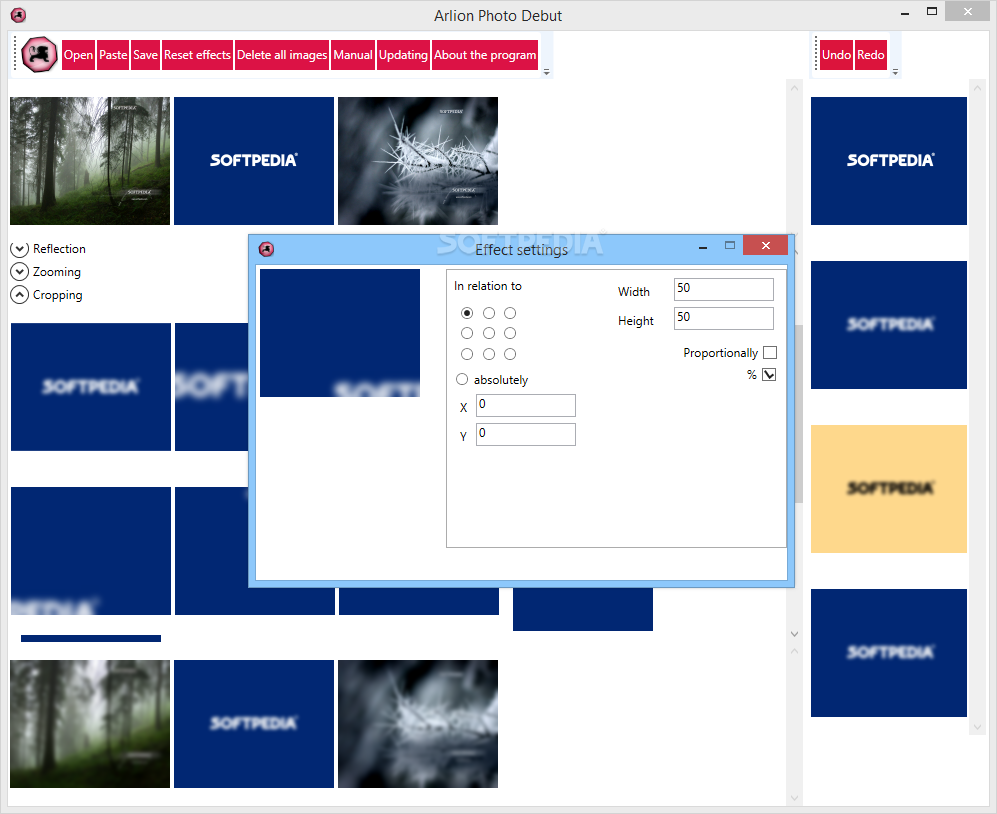Open the Undo/Redo toolbar overflow arrow
Screen dimensions: 997x814
(x=895, y=72)
